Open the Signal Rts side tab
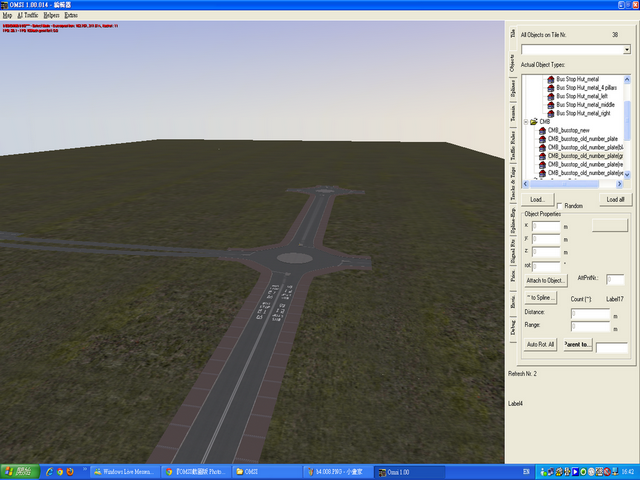The image size is (640, 480). coord(513,251)
